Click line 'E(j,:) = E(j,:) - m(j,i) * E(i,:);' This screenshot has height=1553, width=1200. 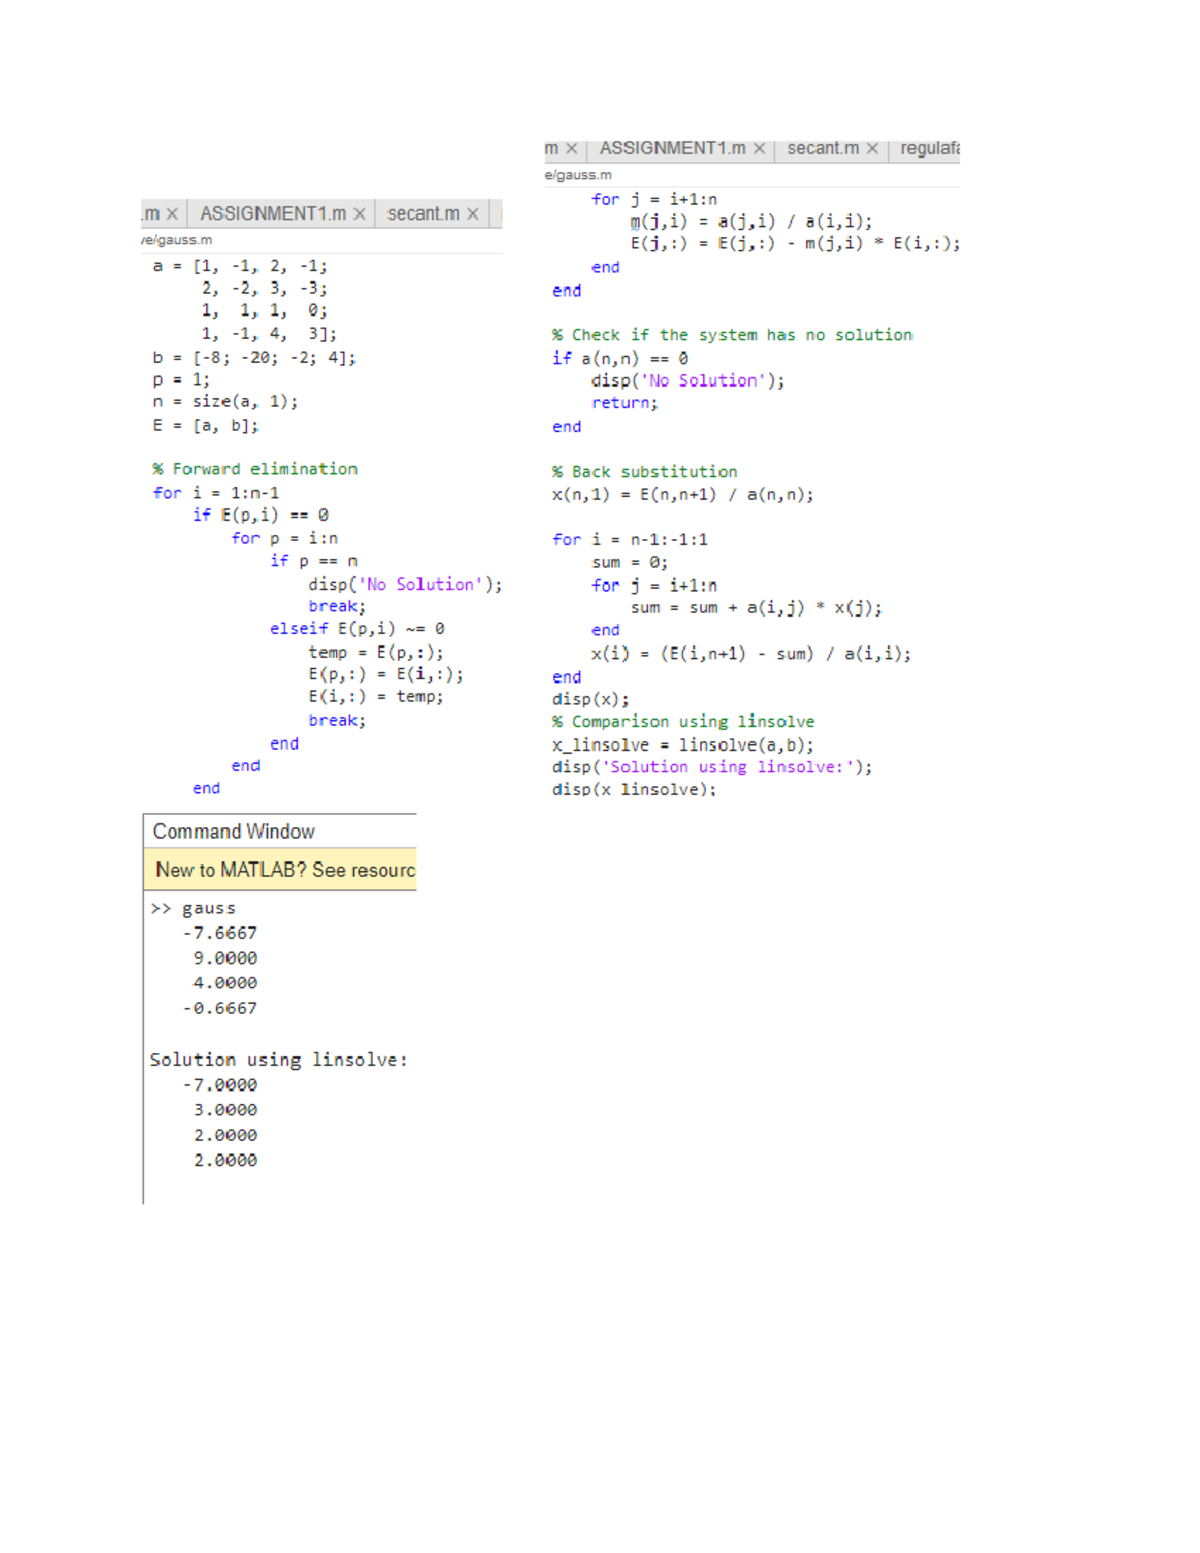coord(795,243)
